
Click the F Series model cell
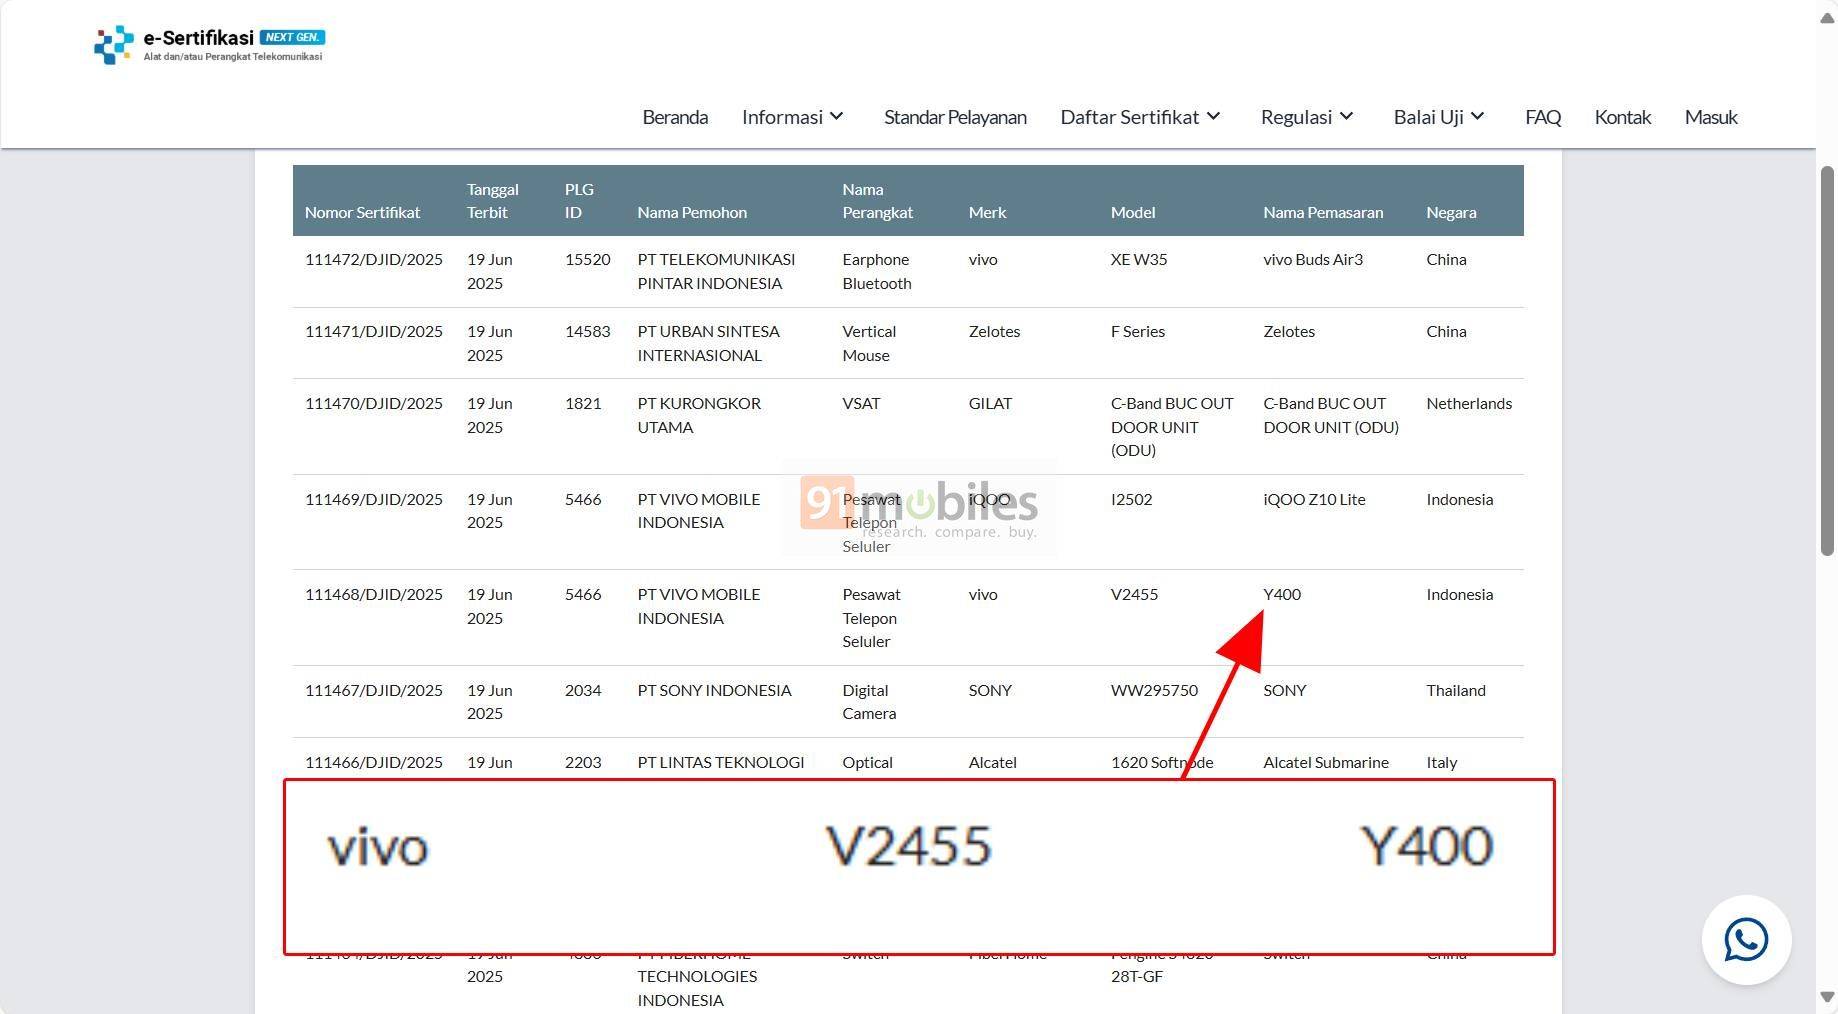(1138, 331)
